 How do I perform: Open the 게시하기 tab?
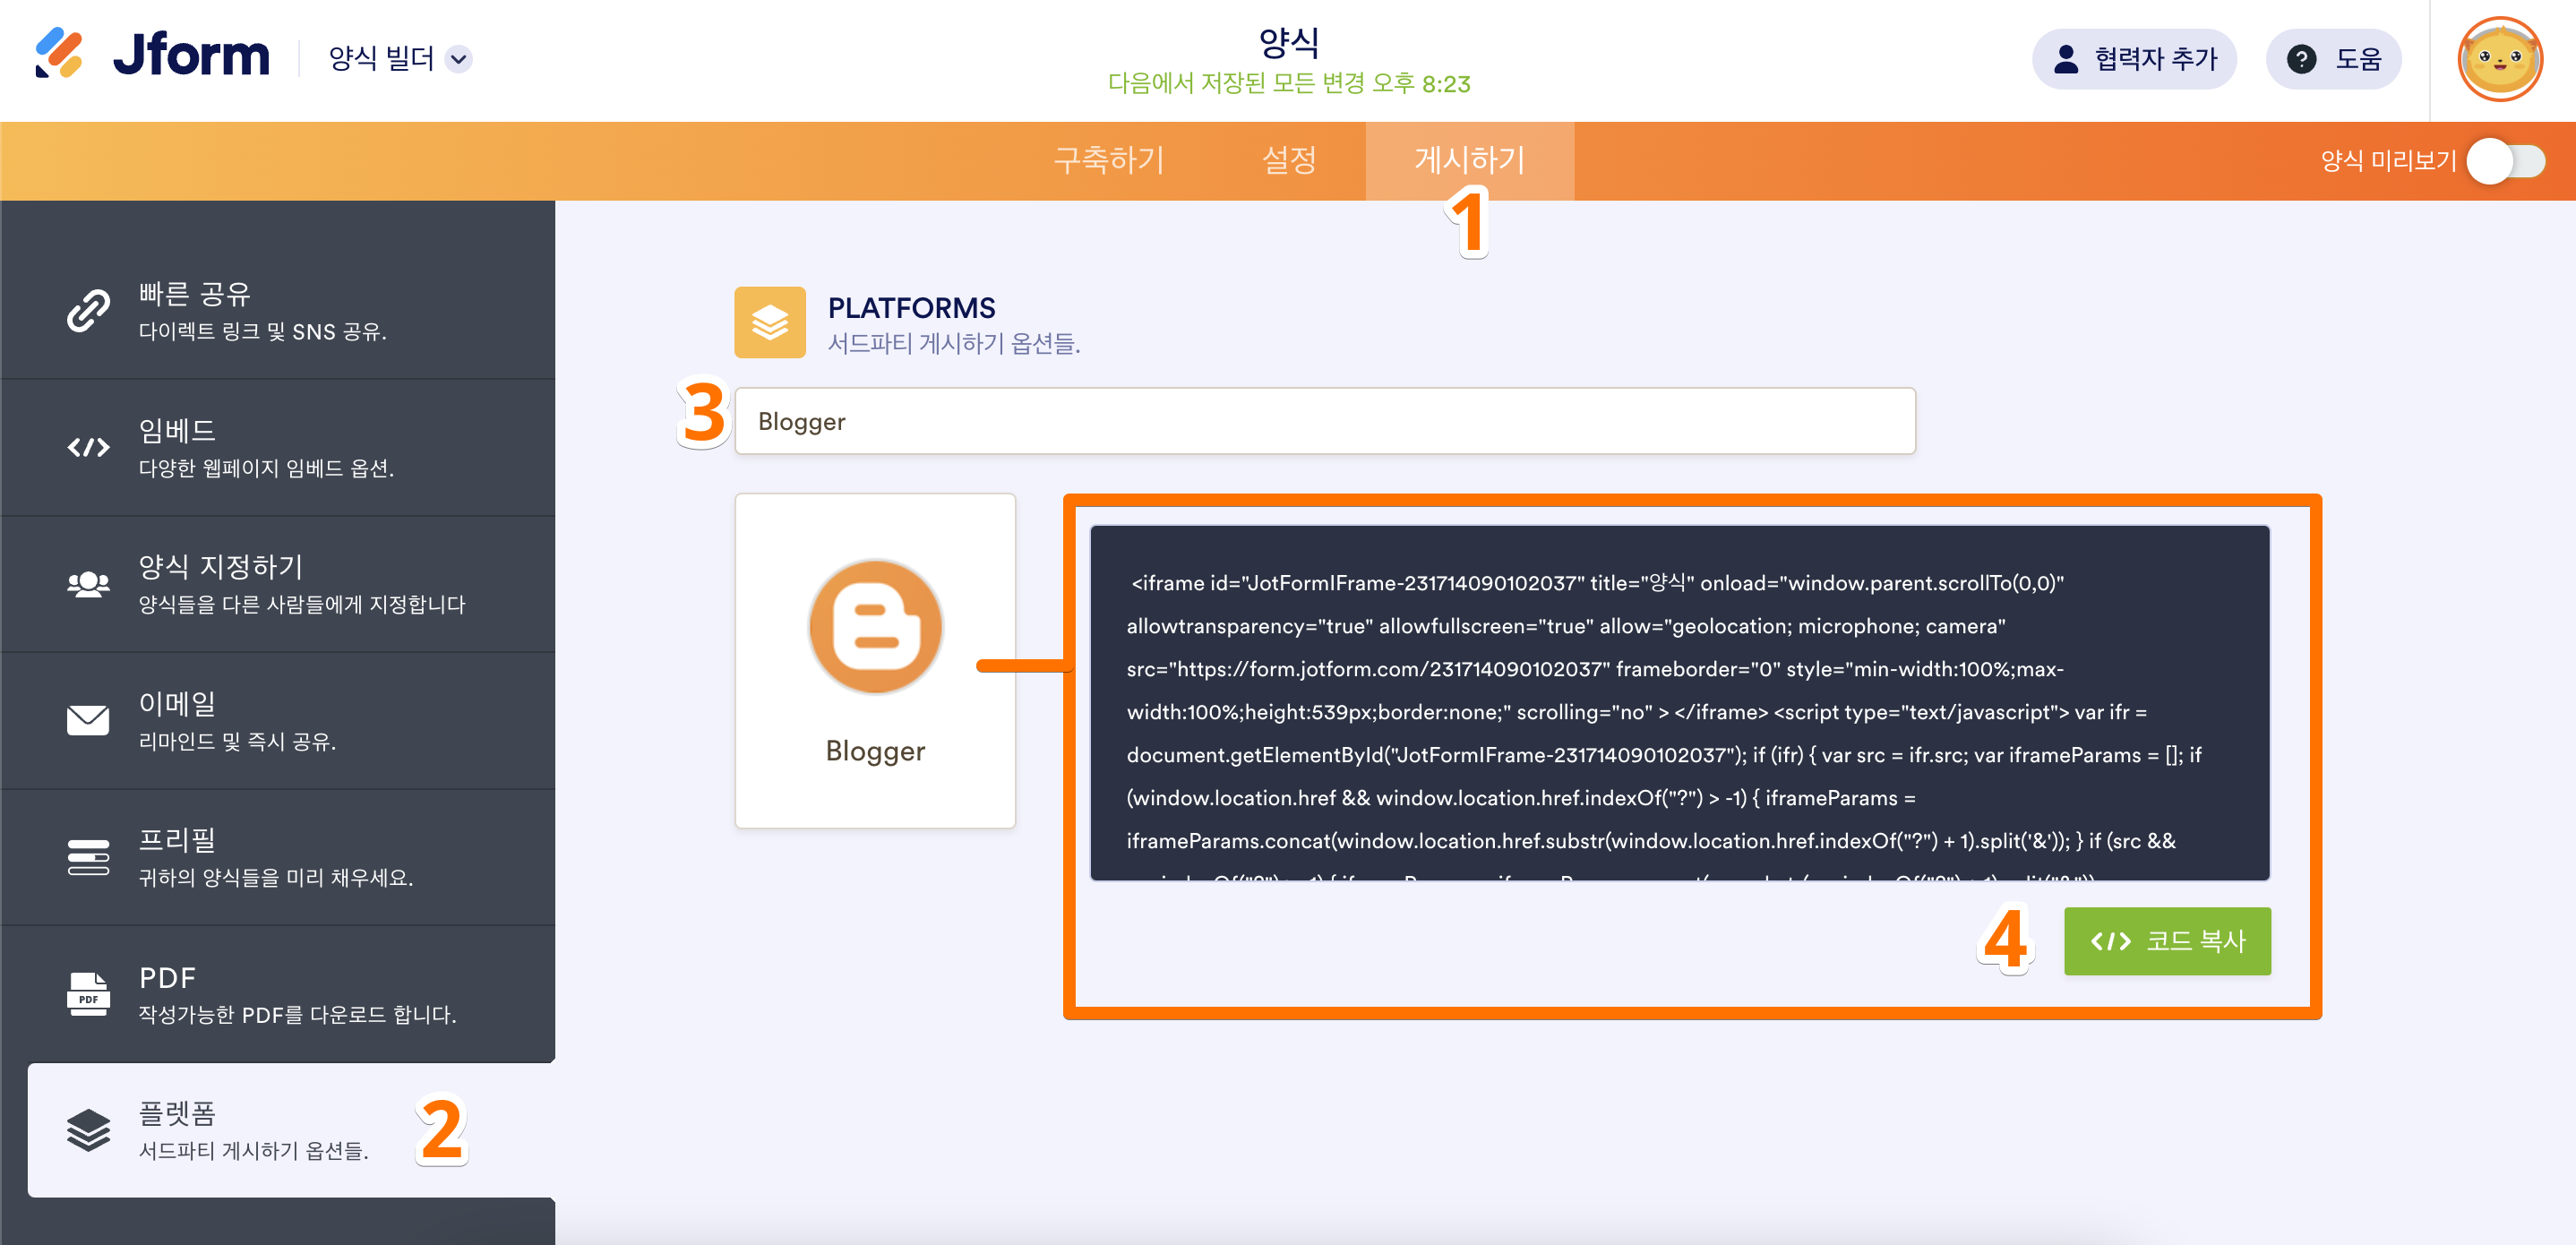point(1469,161)
